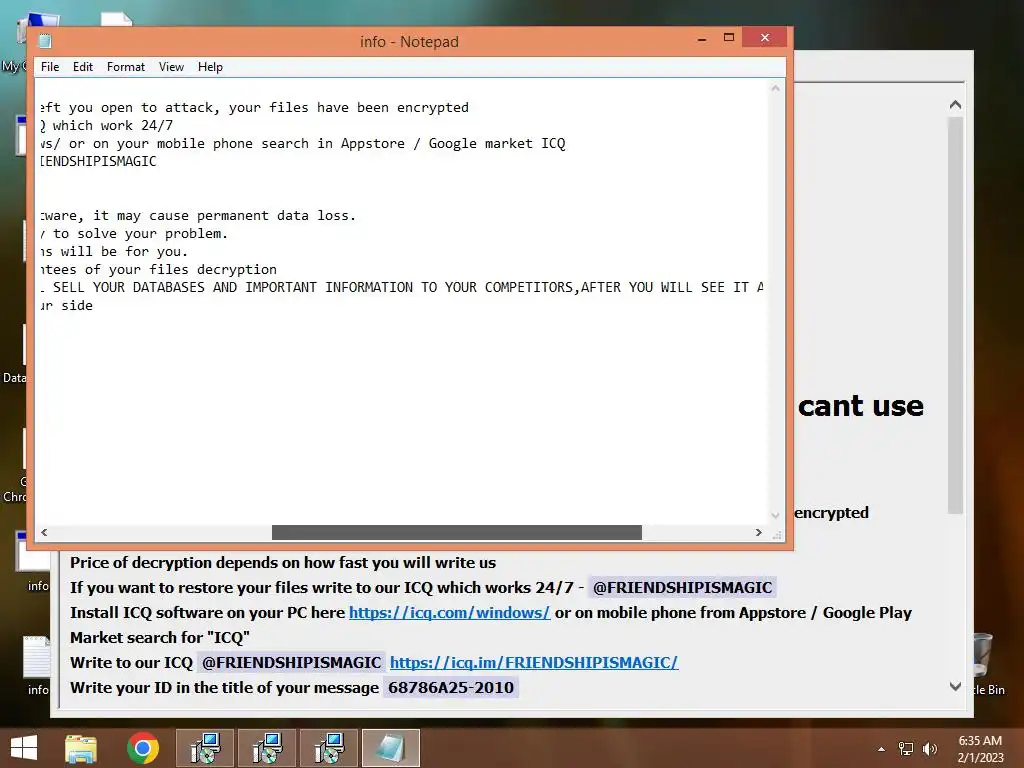Click 'files have been encrypted' line in Notepad
Image resolution: width=1024 pixels, height=768 pixels.
[254, 107]
